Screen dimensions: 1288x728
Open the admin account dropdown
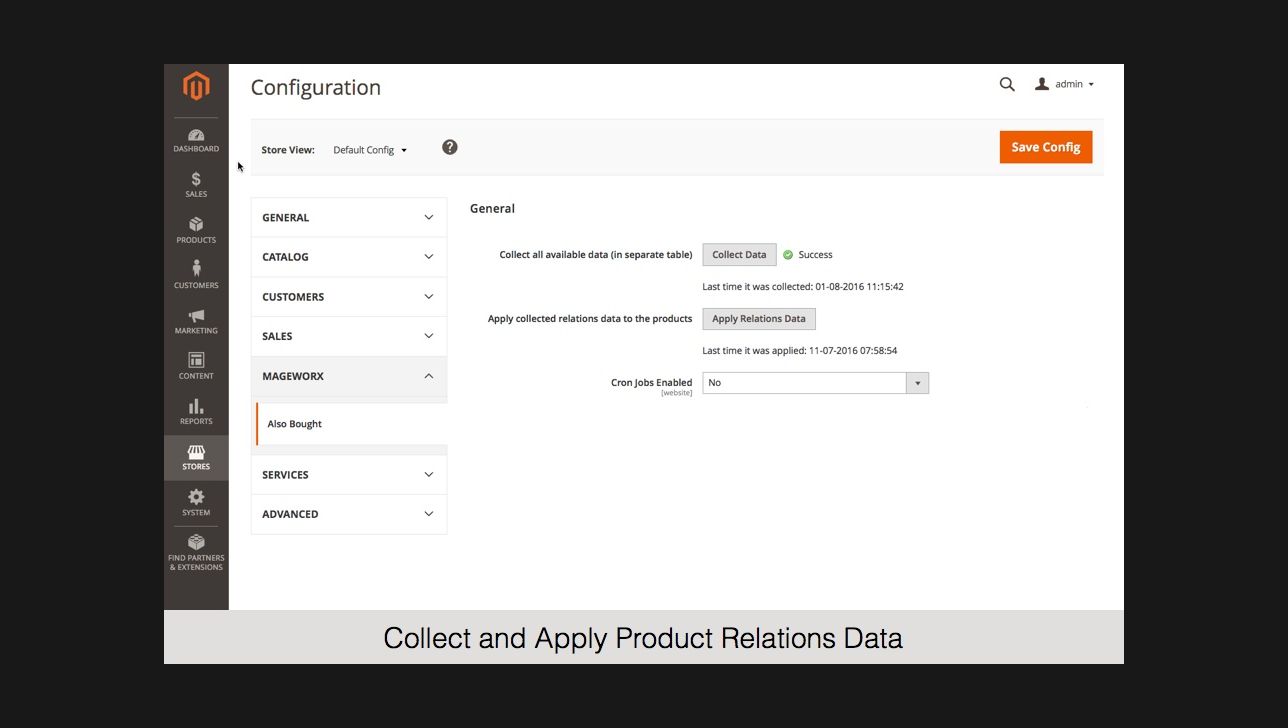(1065, 85)
